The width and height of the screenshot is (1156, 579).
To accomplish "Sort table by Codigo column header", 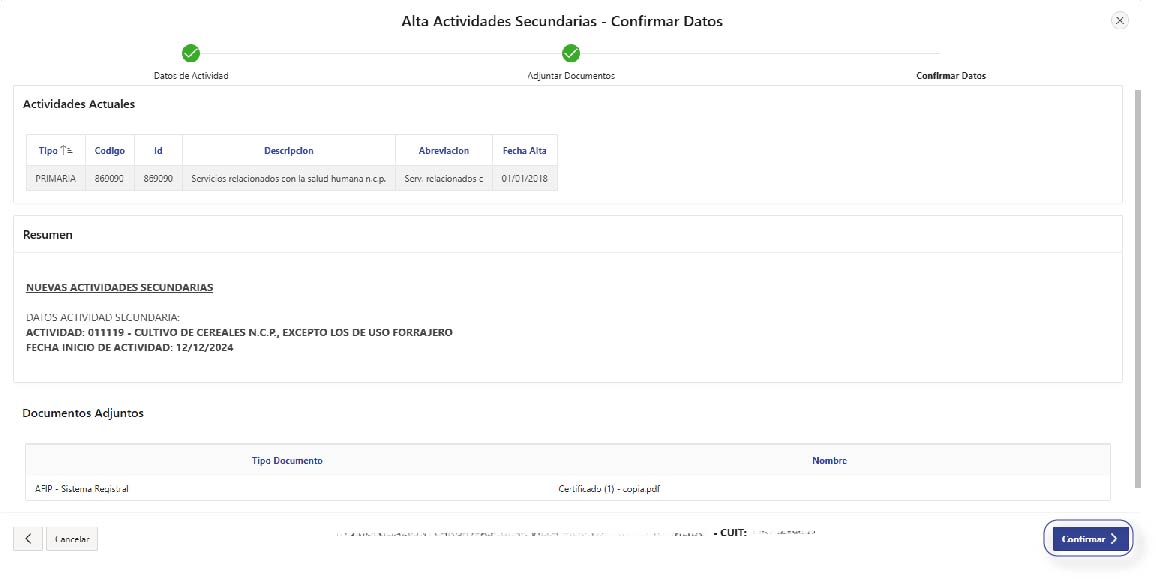I will coord(110,151).
